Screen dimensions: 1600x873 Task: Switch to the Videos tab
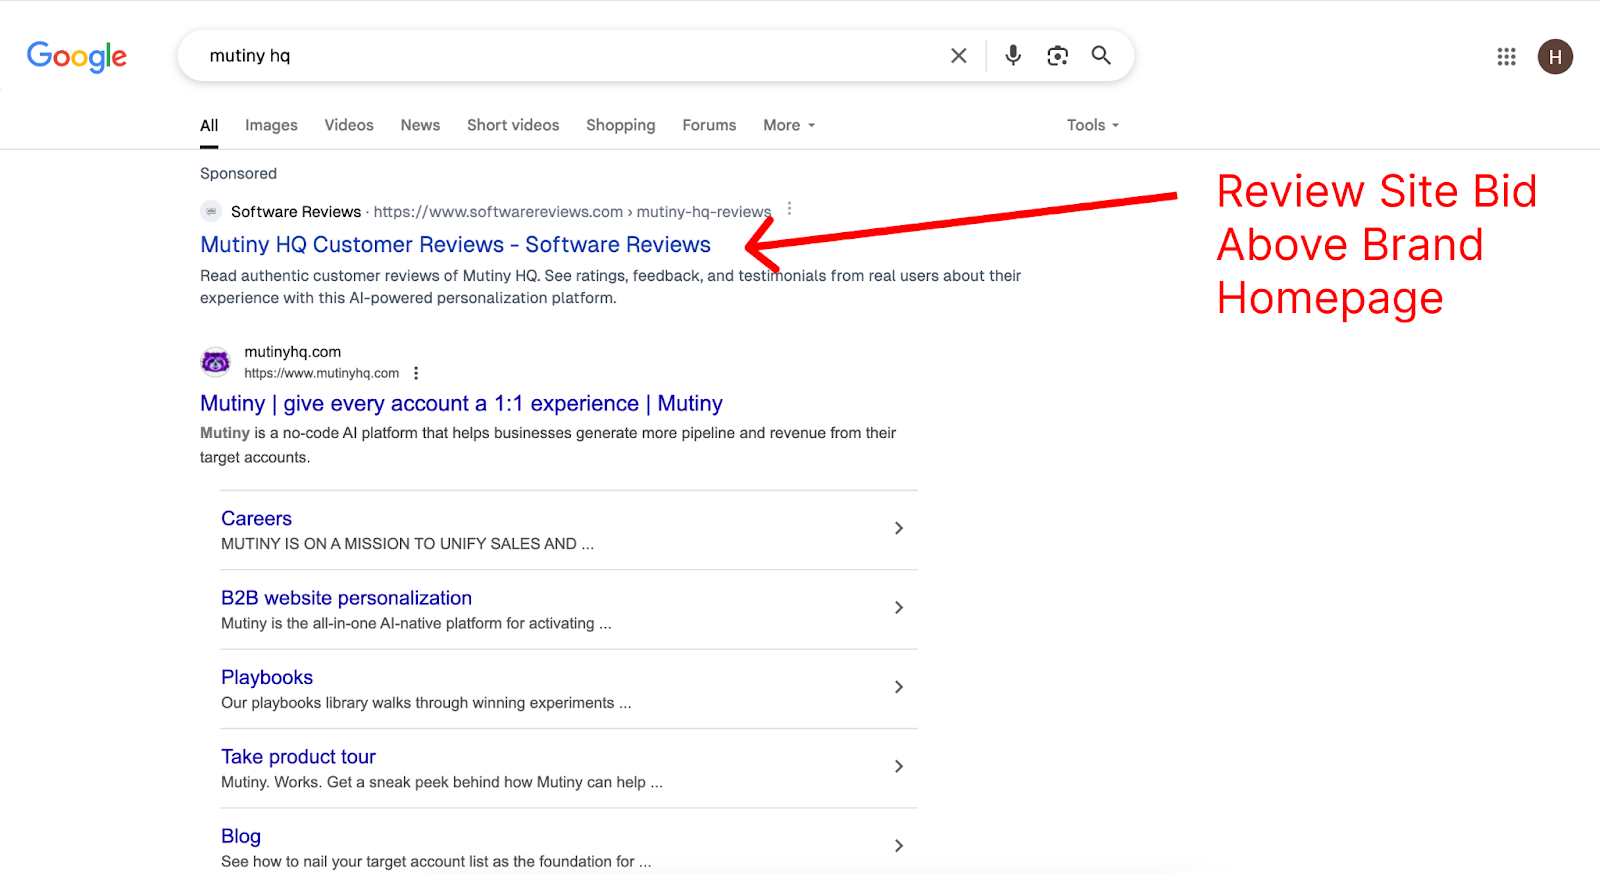pos(349,125)
